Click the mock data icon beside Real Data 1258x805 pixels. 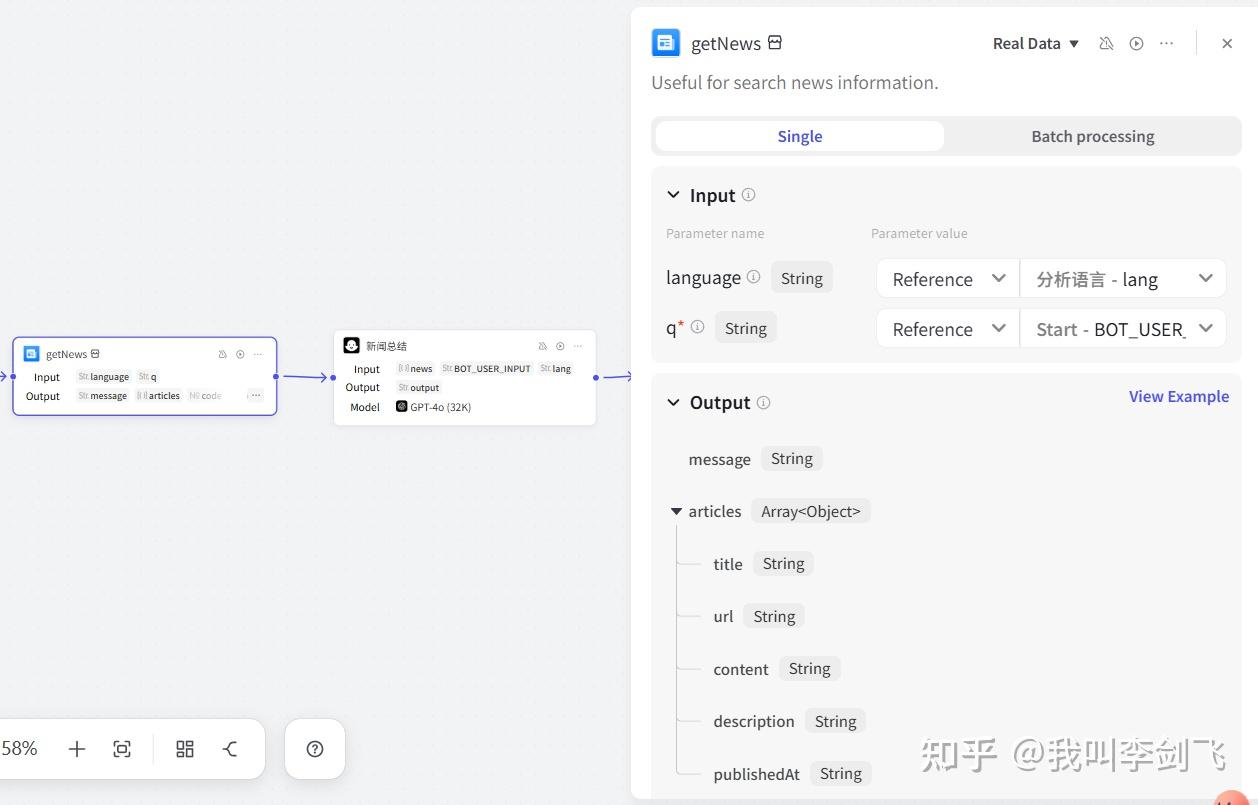[1106, 44]
